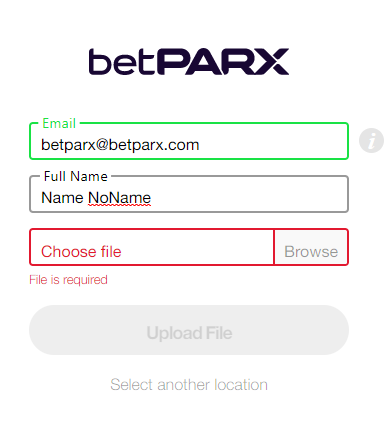Click the File is required error message
Screen dimensions: 391x422
(68, 280)
